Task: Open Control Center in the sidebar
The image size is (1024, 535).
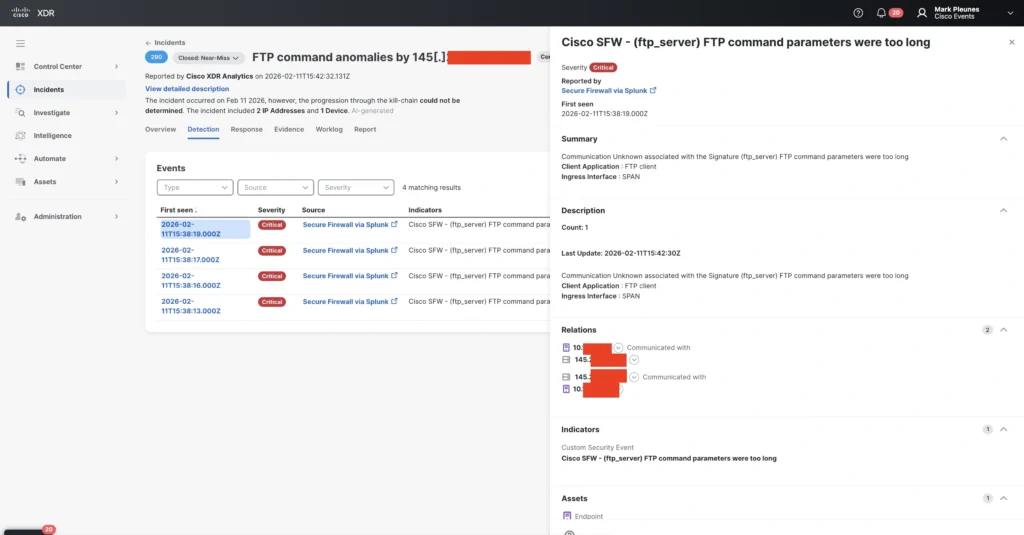Action: click(x=57, y=67)
